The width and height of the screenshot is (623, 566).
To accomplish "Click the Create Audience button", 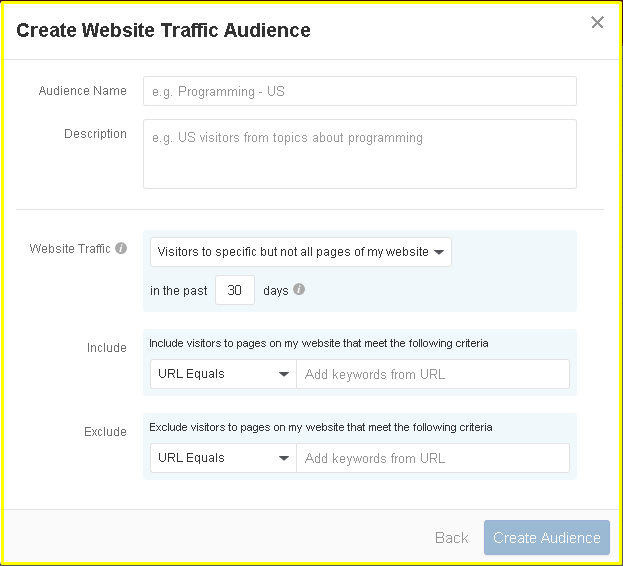I will [547, 537].
